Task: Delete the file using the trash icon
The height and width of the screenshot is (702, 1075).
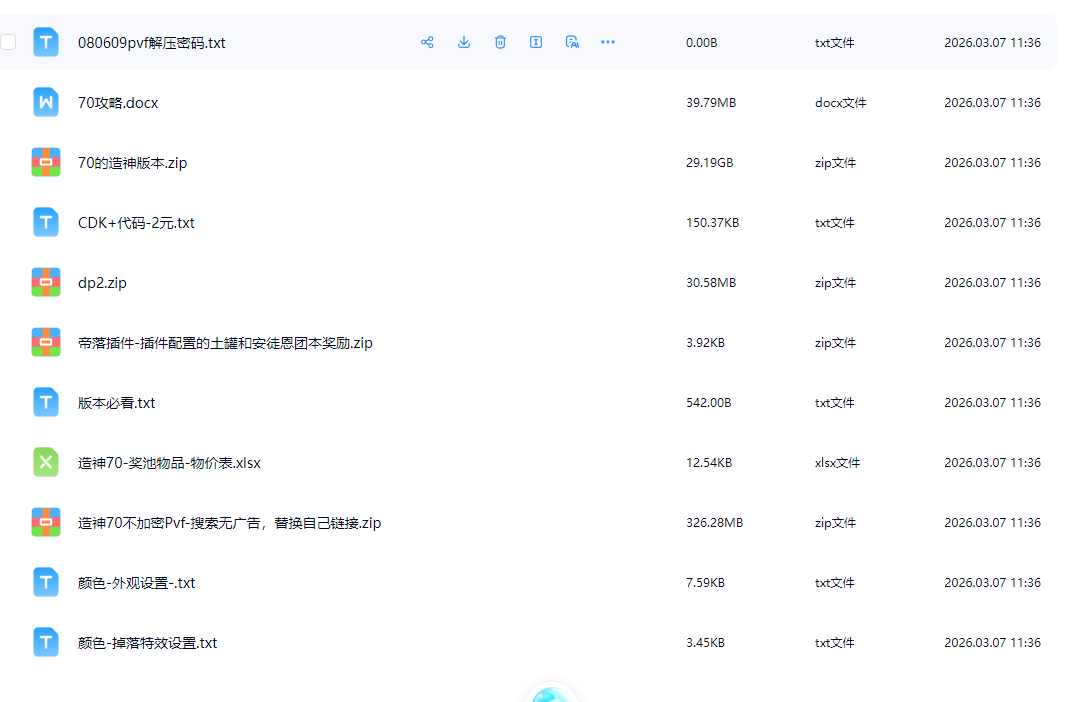Action: (500, 42)
